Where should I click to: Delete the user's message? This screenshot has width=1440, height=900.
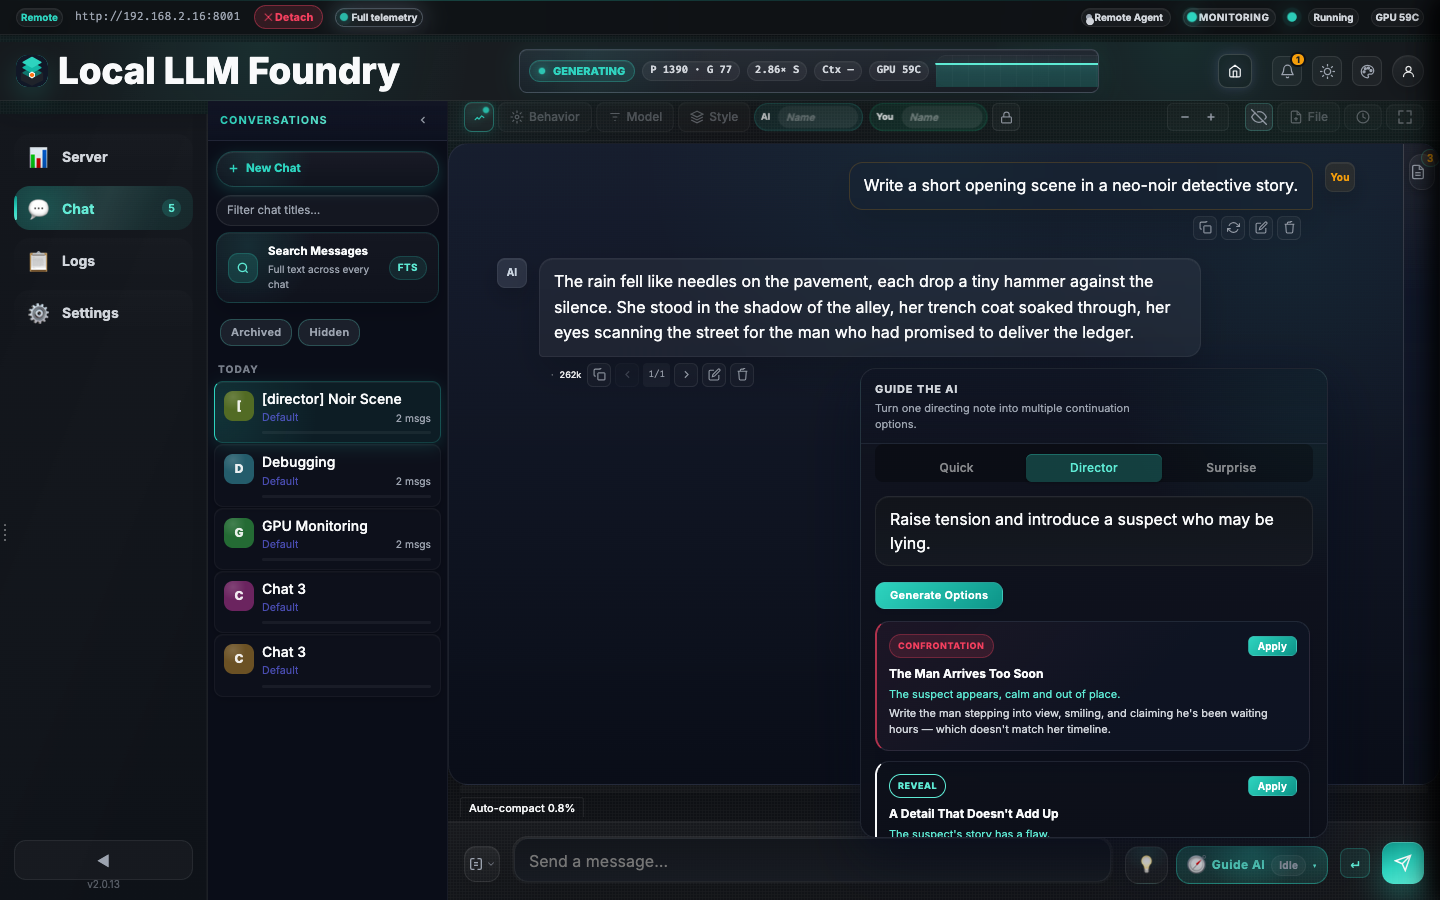(1289, 228)
